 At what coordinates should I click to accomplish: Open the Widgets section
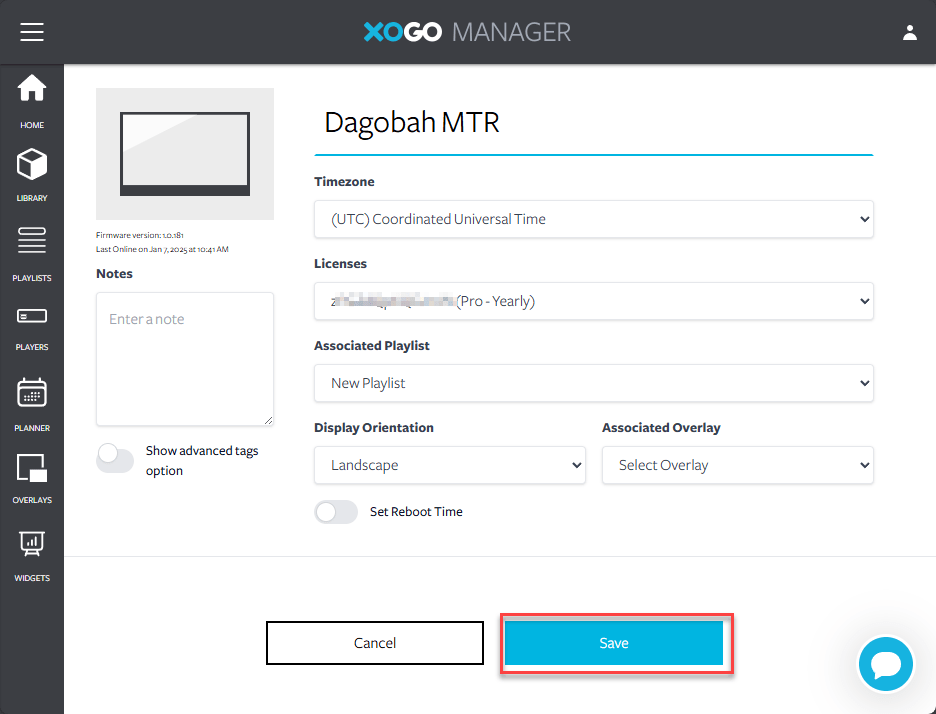(x=32, y=554)
